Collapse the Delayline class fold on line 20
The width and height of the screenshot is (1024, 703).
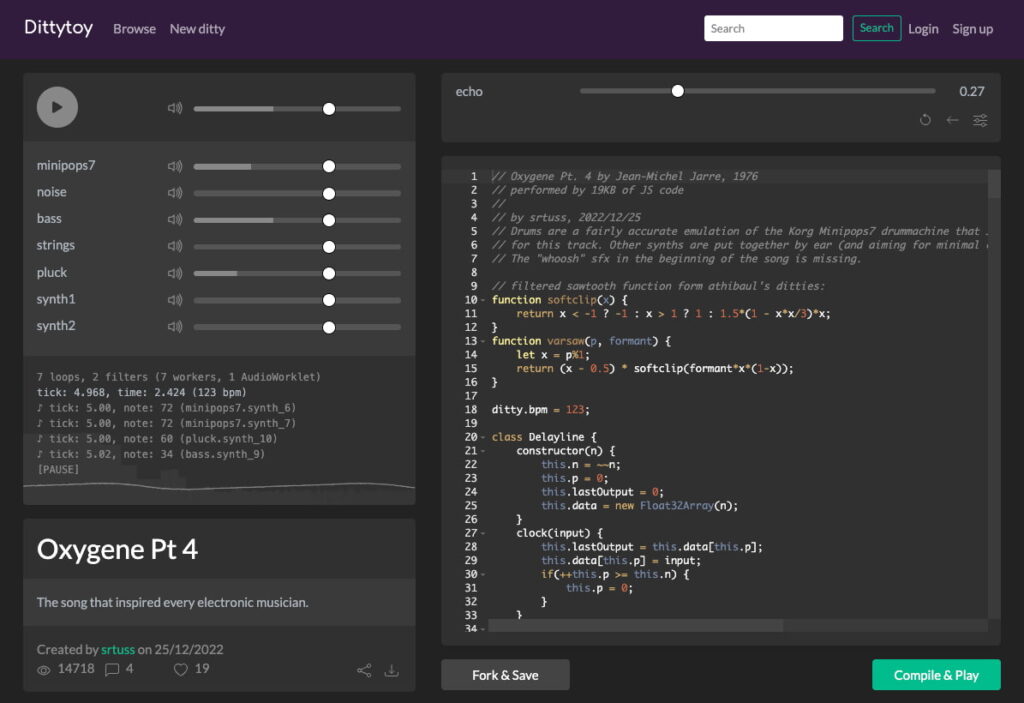point(483,438)
